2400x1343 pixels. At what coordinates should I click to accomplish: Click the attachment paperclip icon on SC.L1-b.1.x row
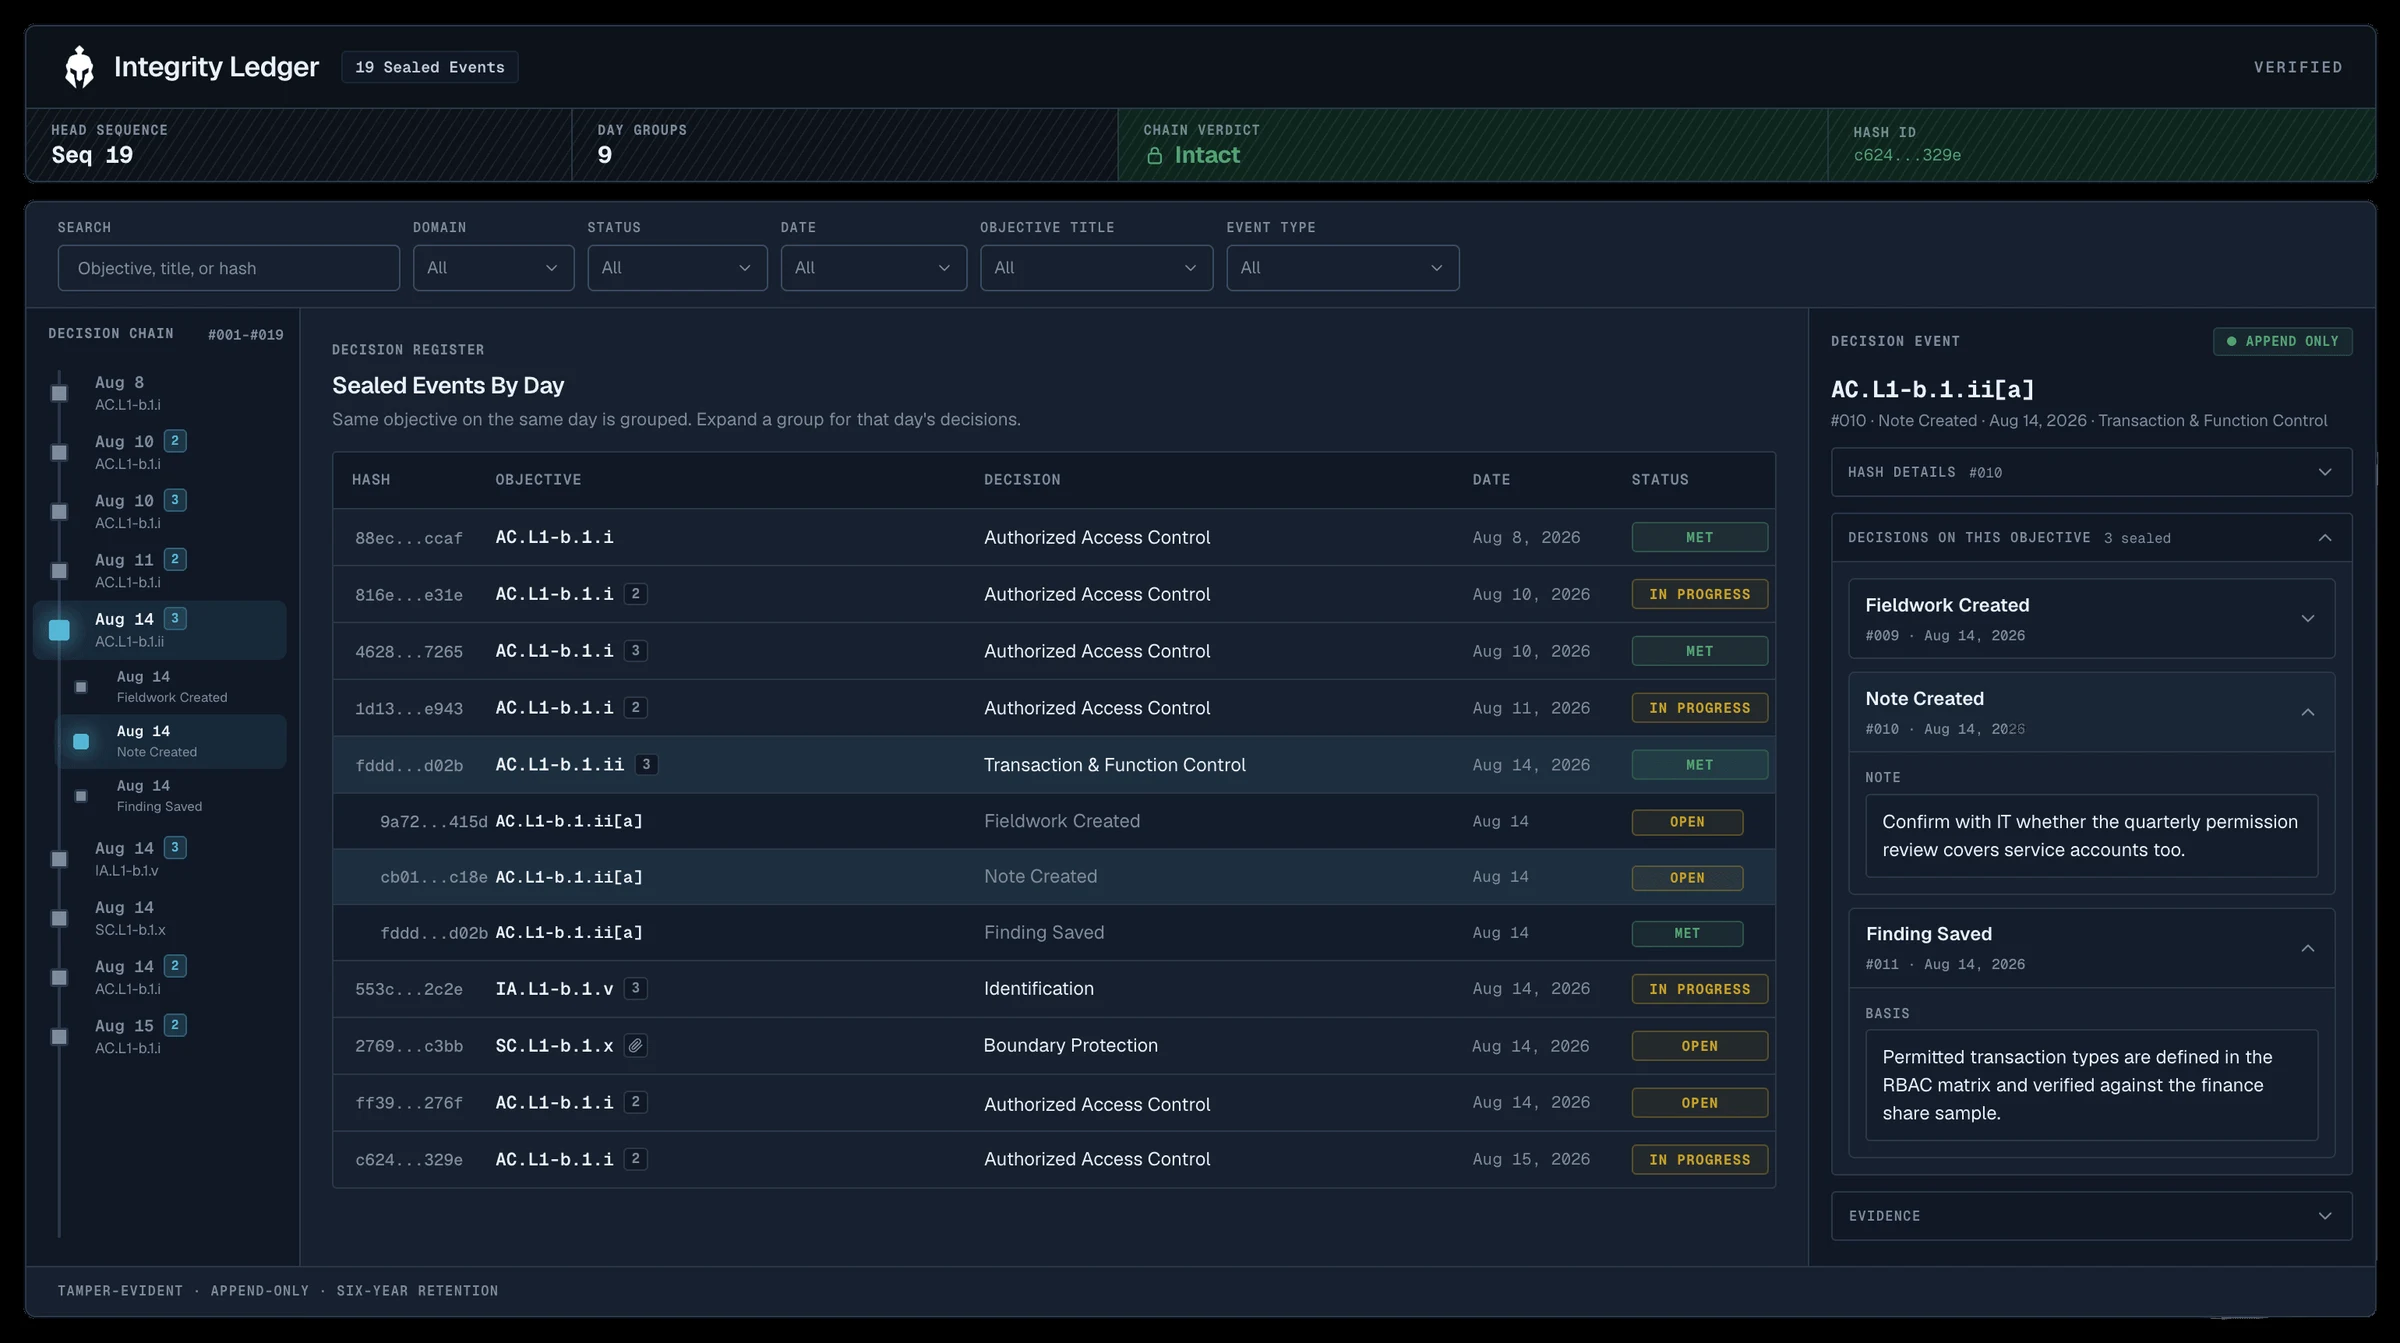[635, 1045]
